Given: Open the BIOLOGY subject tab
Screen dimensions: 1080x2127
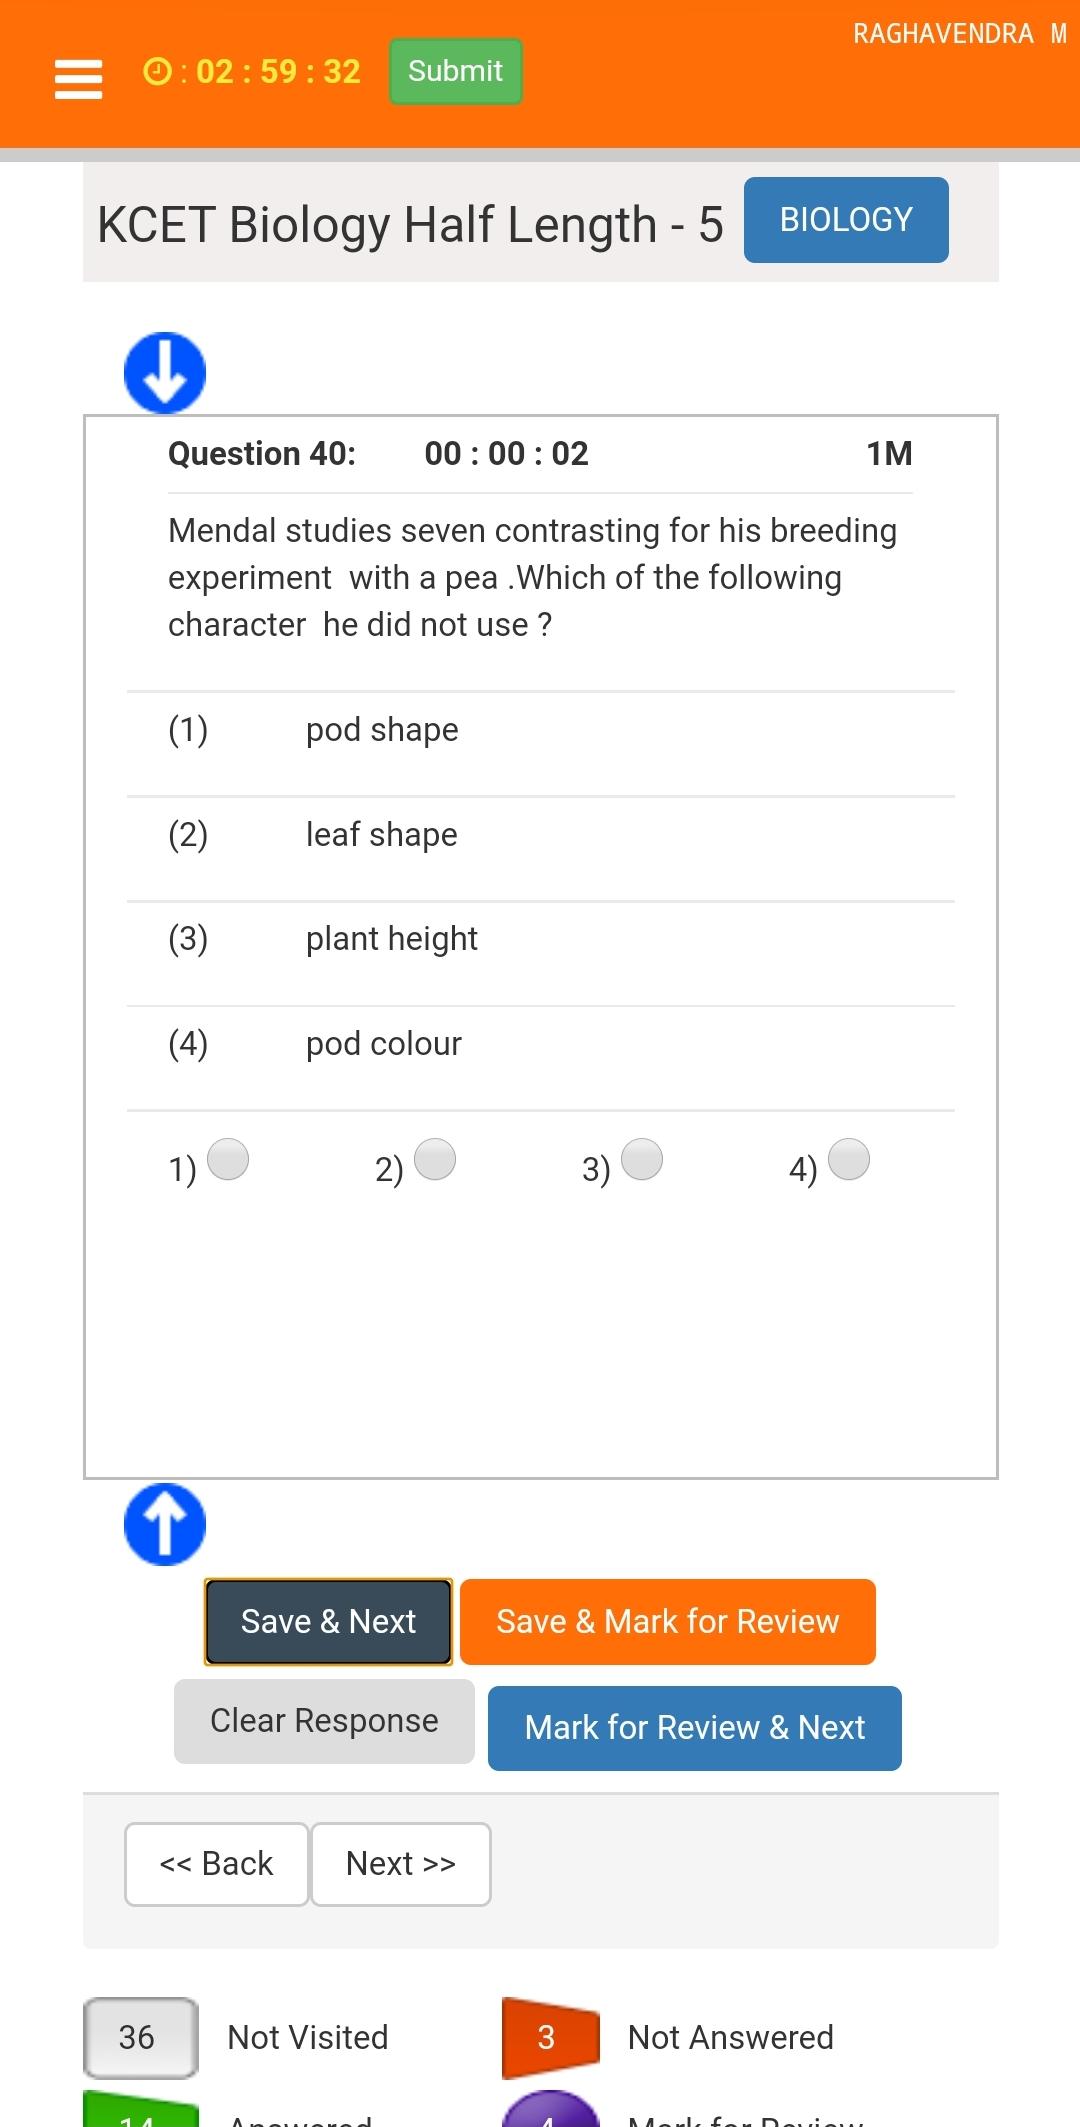Looking at the screenshot, I should pos(846,220).
